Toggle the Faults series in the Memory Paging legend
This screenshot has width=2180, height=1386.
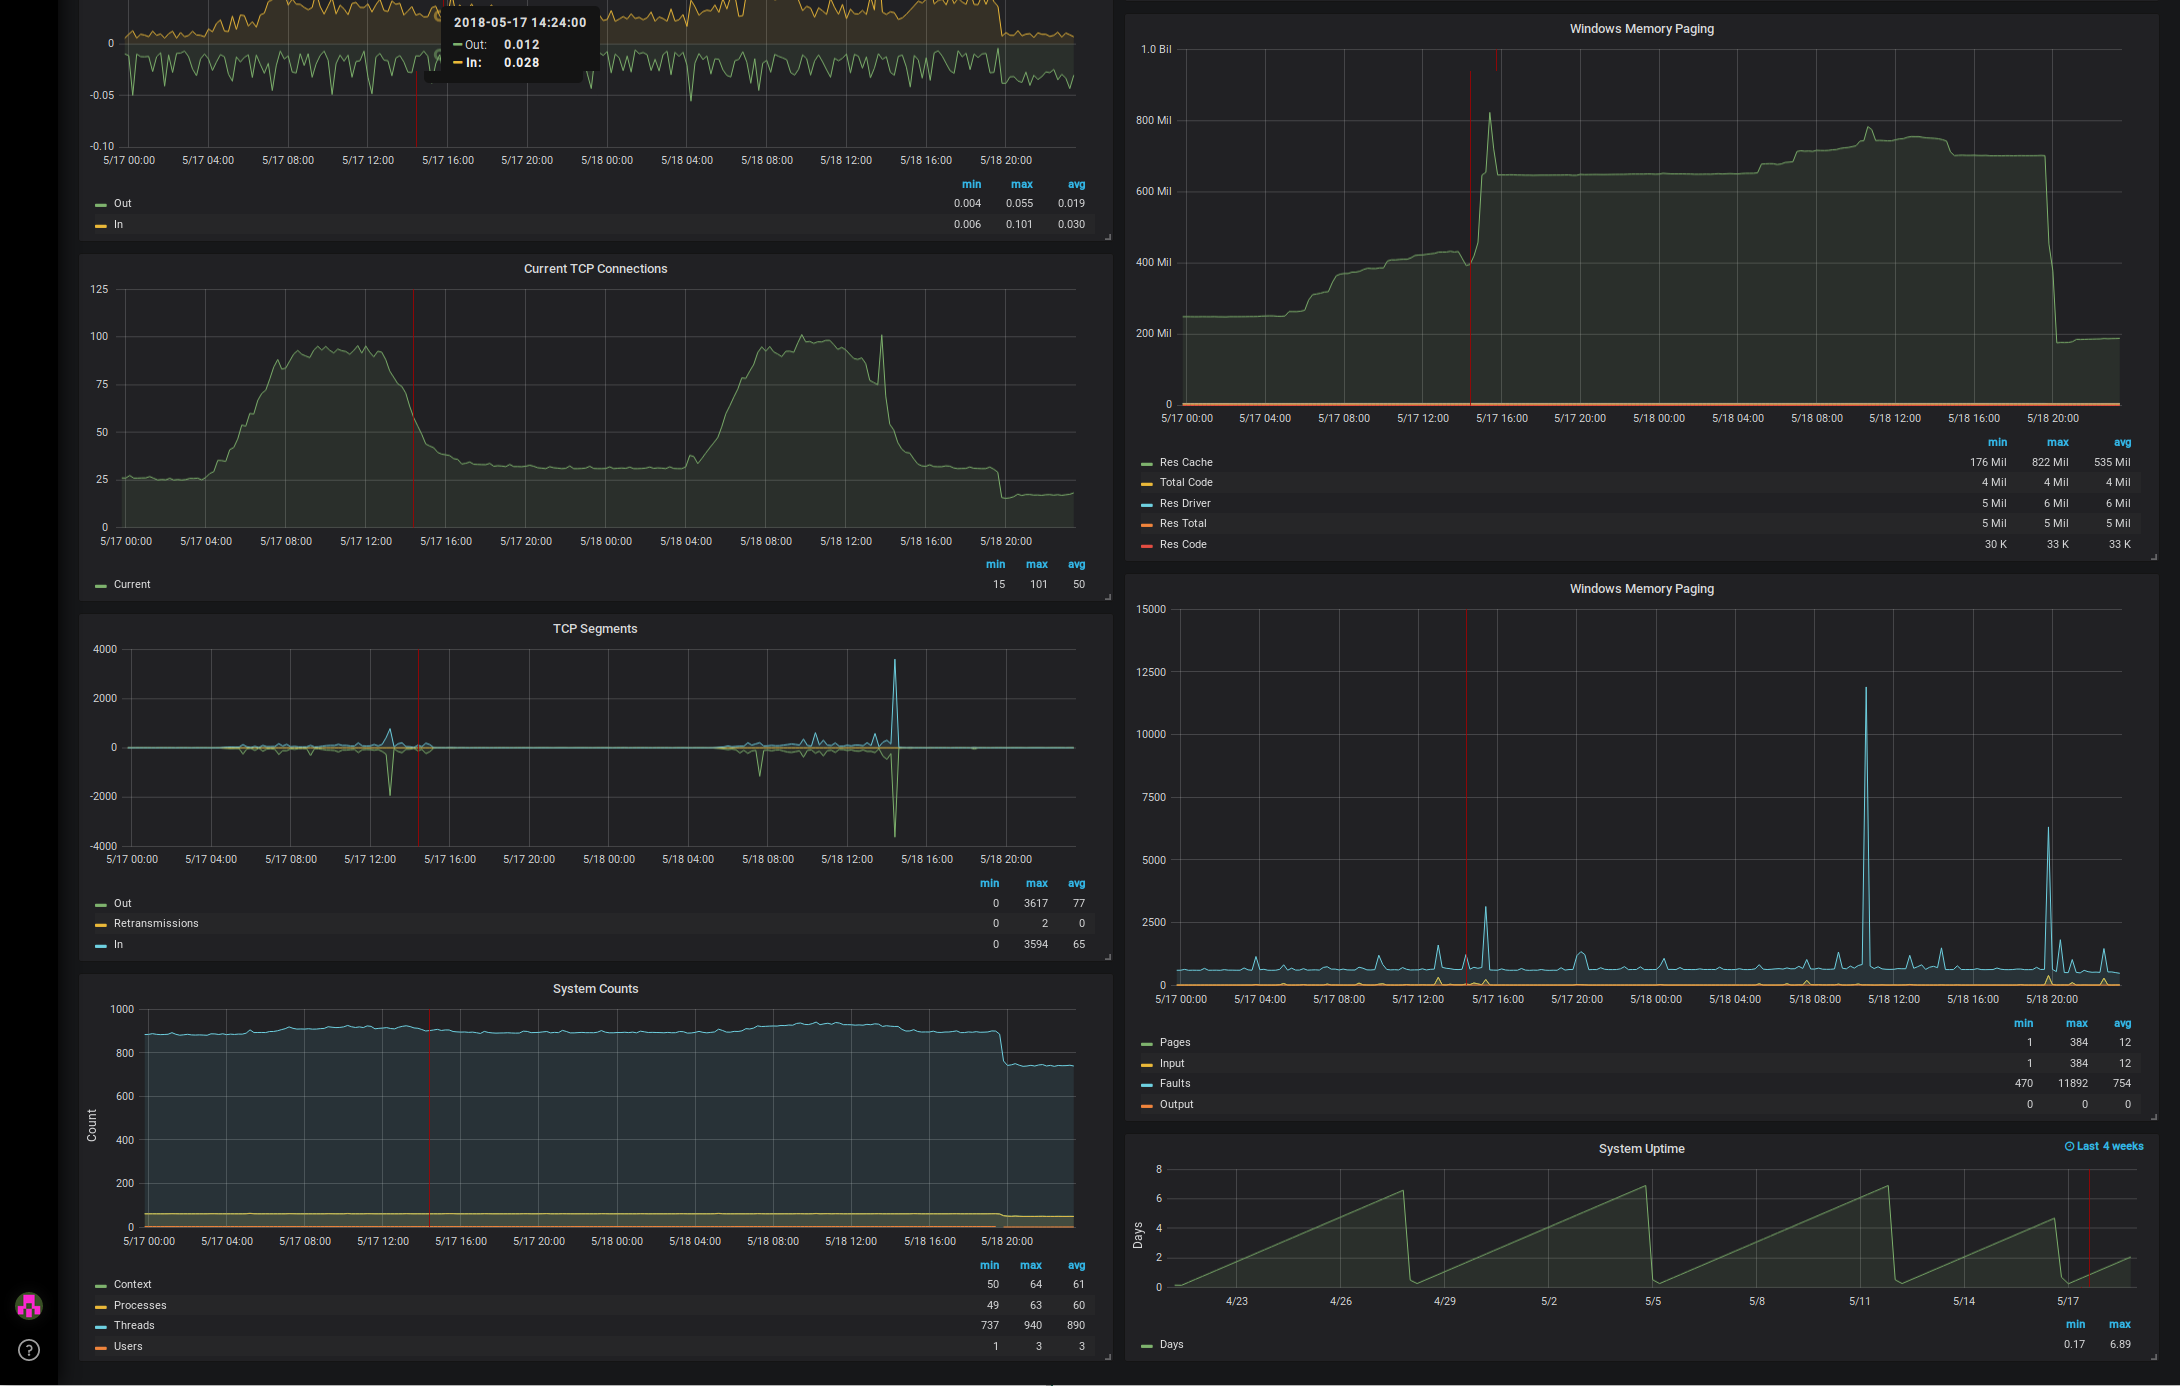1174,1084
